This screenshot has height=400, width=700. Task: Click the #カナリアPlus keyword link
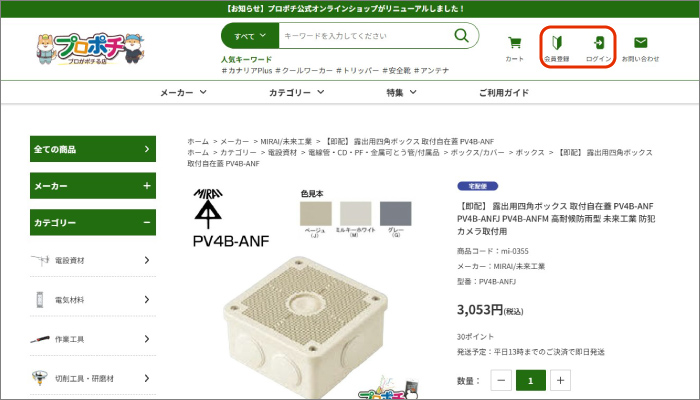point(246,71)
